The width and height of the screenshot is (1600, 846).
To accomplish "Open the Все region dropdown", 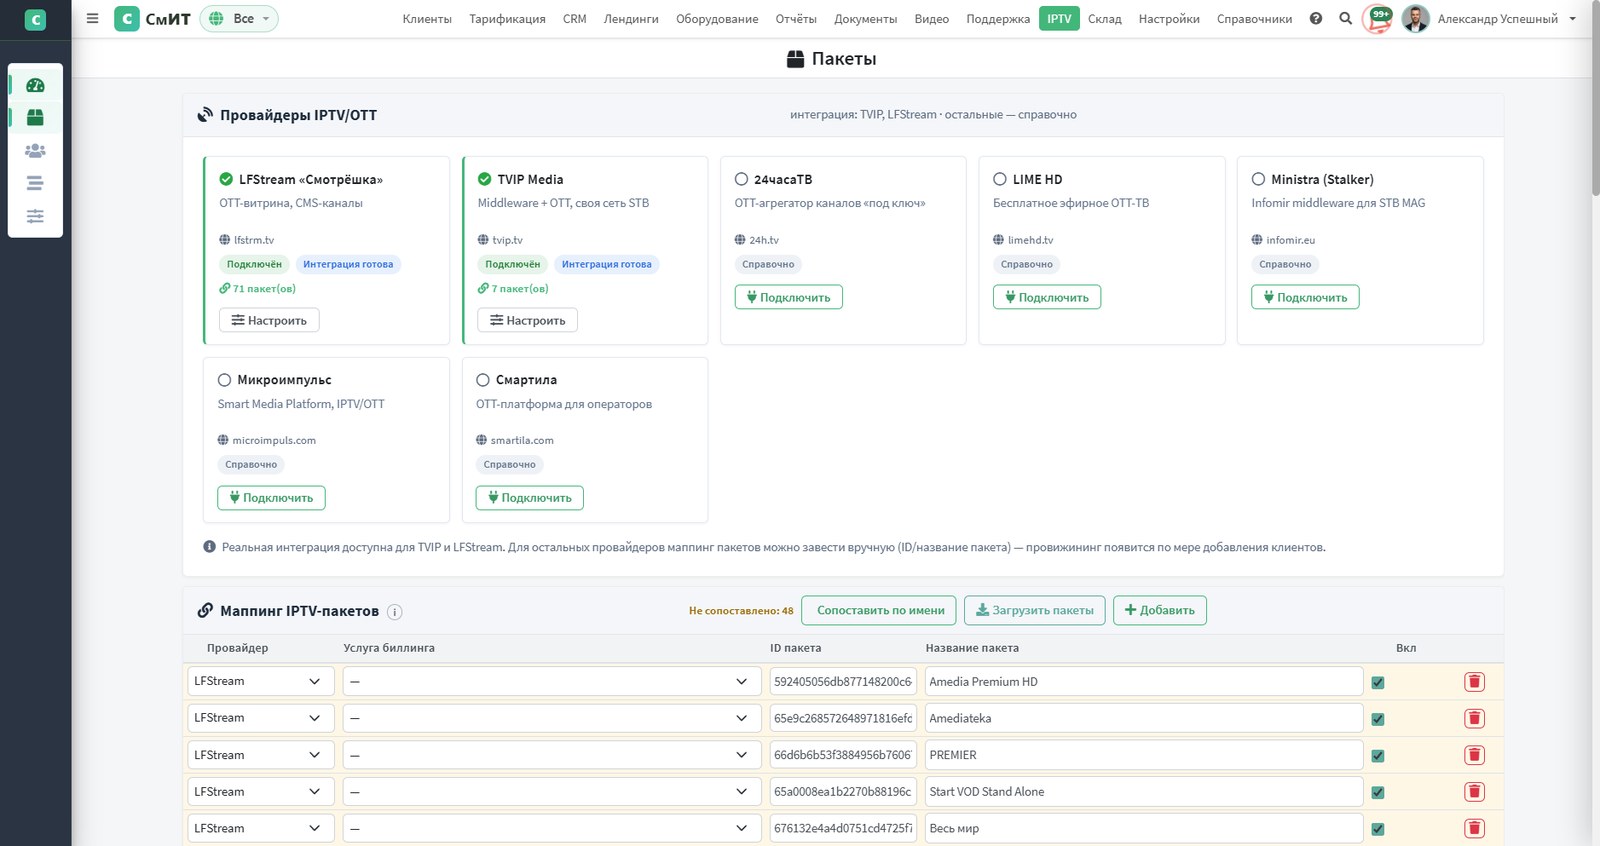I will point(239,19).
